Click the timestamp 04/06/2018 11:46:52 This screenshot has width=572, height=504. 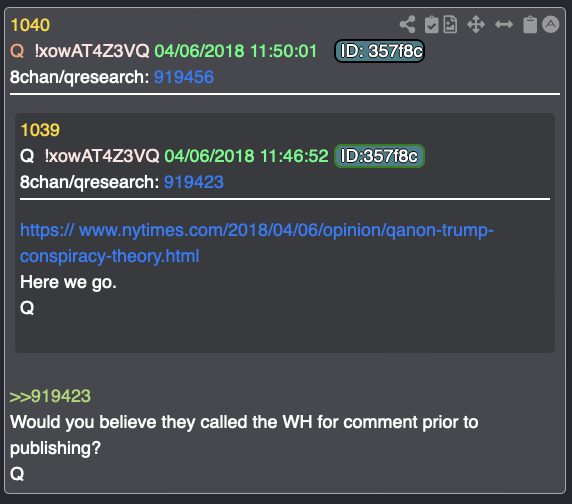coord(246,156)
